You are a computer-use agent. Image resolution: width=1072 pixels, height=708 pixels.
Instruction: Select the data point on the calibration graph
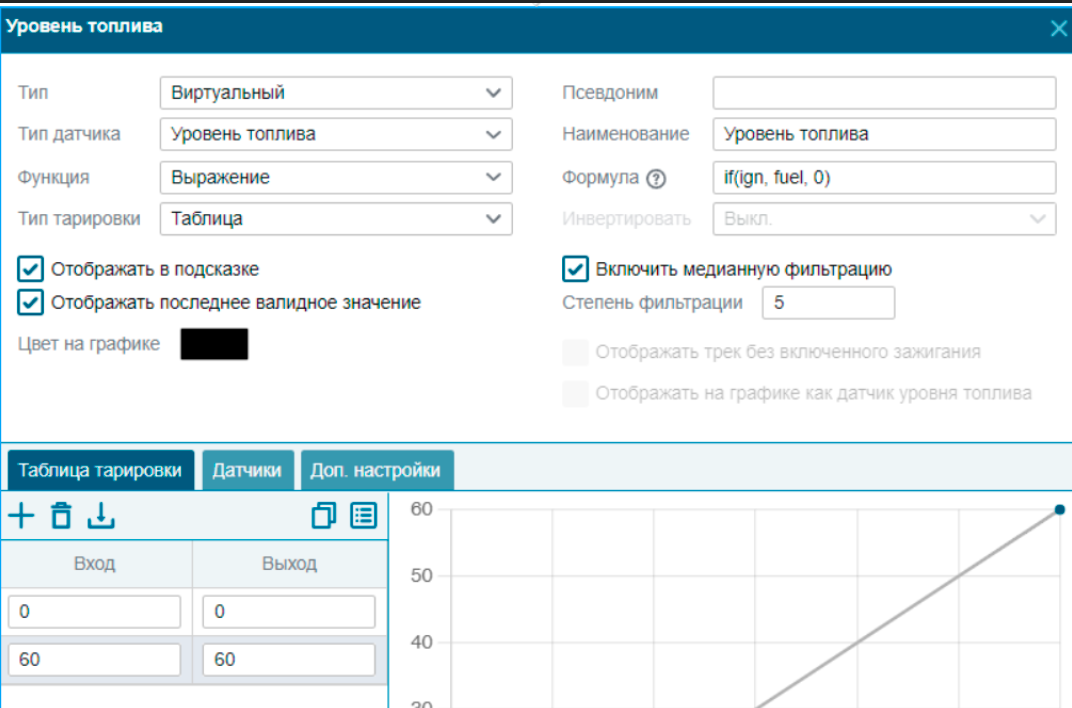[x=1059, y=510]
